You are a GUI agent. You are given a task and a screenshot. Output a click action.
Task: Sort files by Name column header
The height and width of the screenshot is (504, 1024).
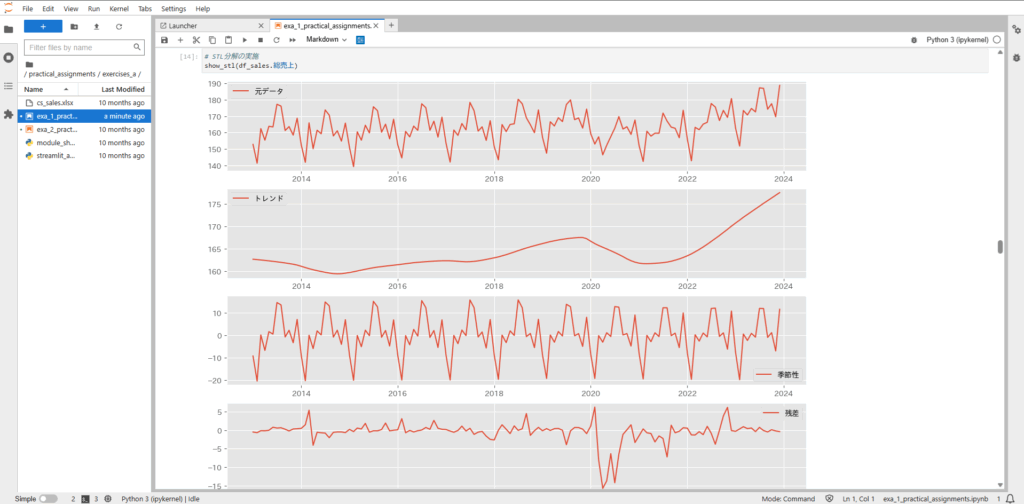click(34, 89)
